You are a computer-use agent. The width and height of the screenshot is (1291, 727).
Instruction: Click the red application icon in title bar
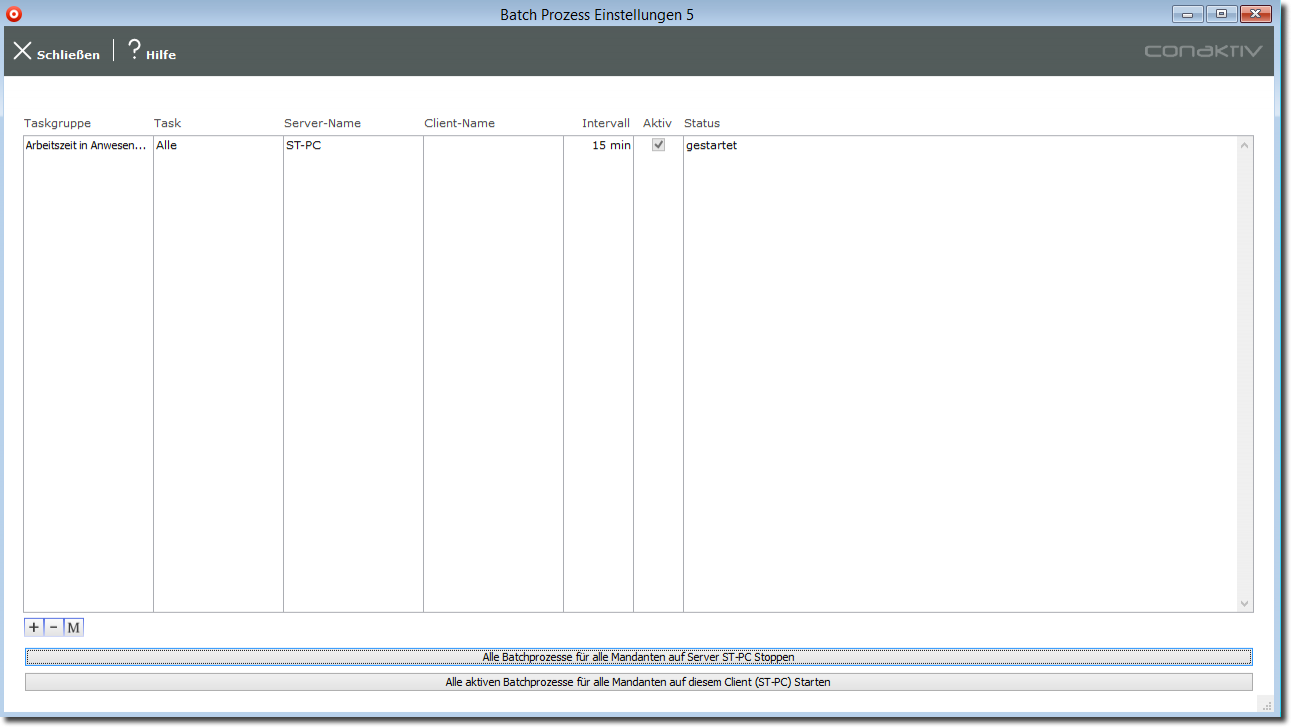[14, 14]
